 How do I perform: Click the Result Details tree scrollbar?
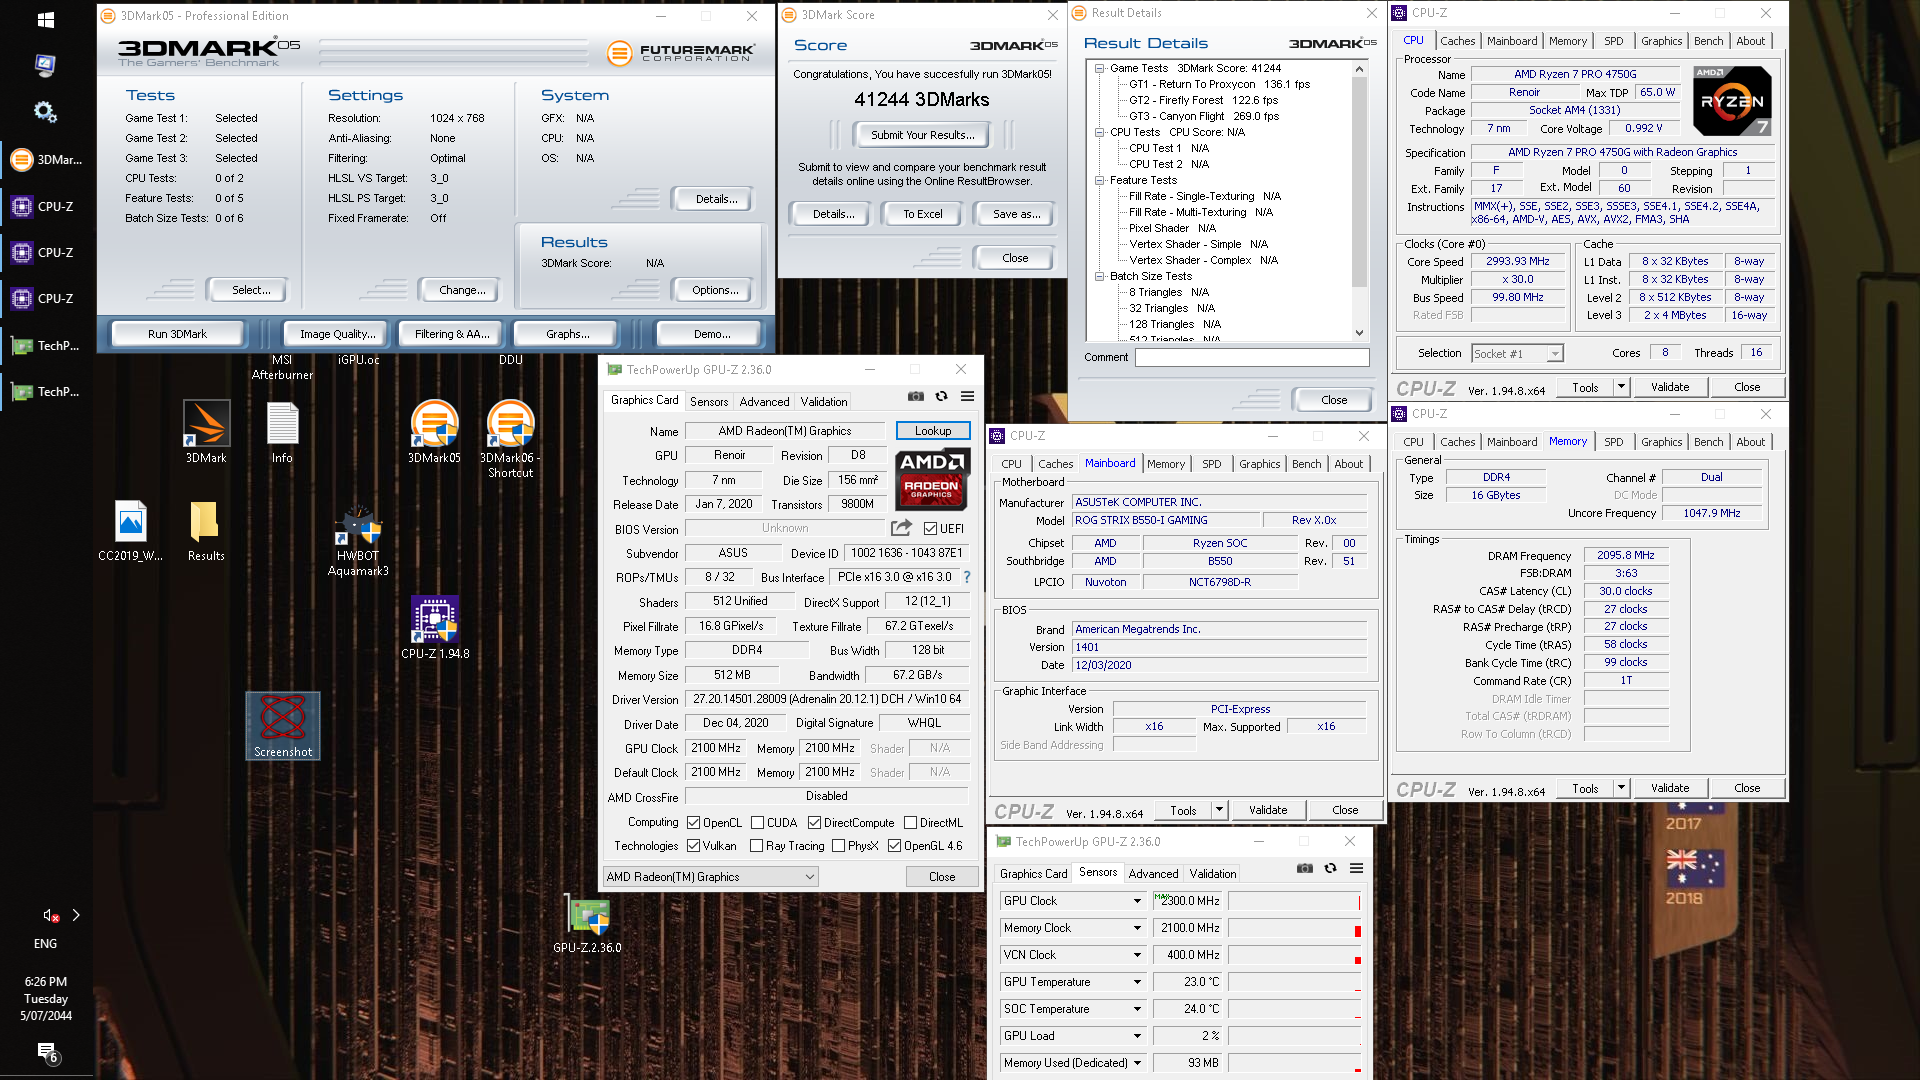1359,201
